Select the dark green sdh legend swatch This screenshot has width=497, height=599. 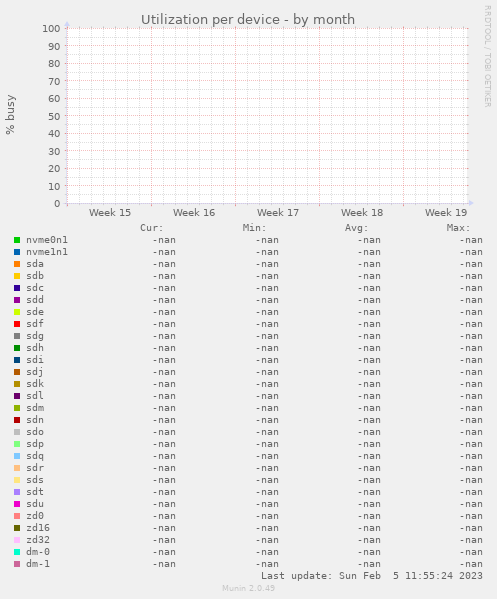tap(17, 348)
